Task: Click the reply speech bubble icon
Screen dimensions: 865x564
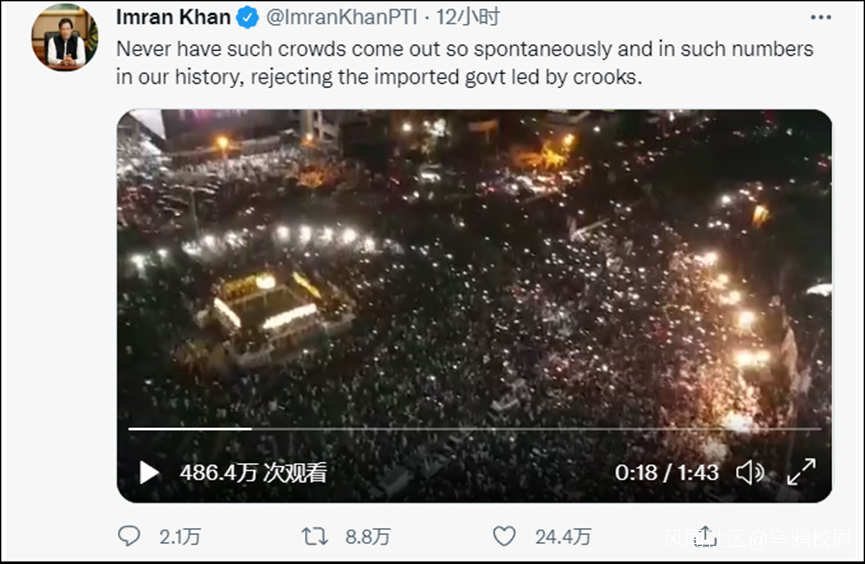Action: click(129, 536)
